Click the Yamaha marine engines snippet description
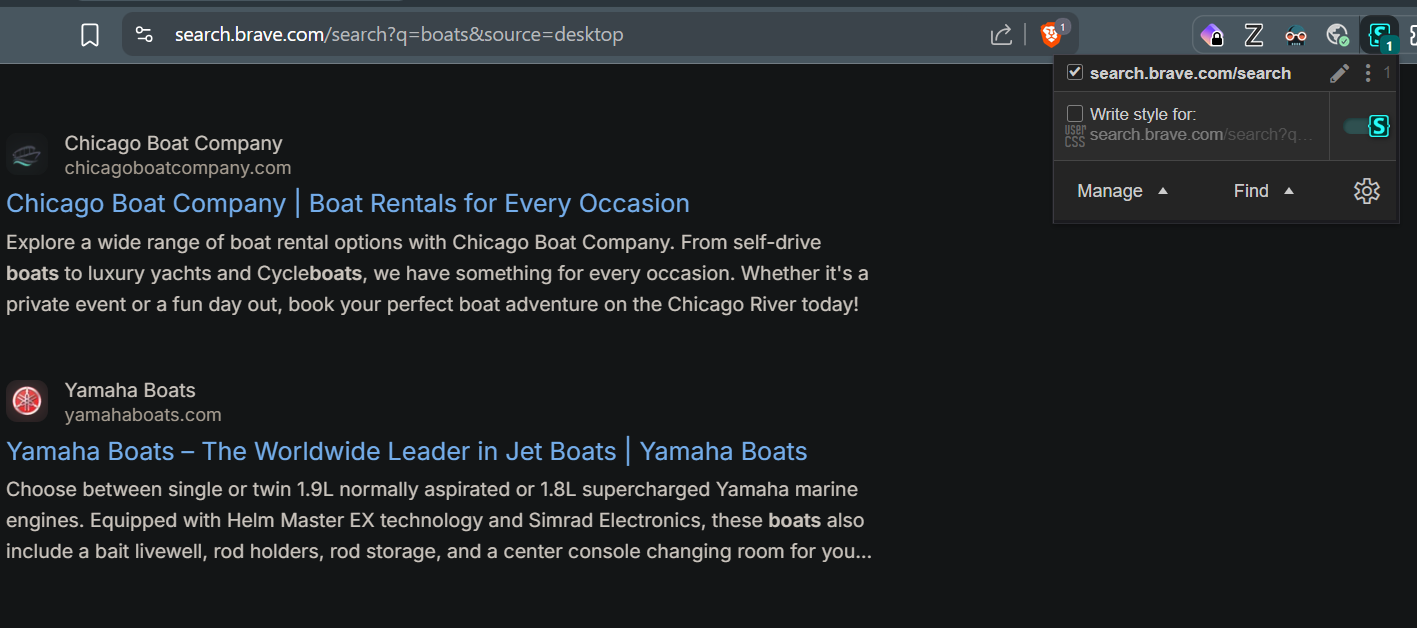 coord(439,520)
